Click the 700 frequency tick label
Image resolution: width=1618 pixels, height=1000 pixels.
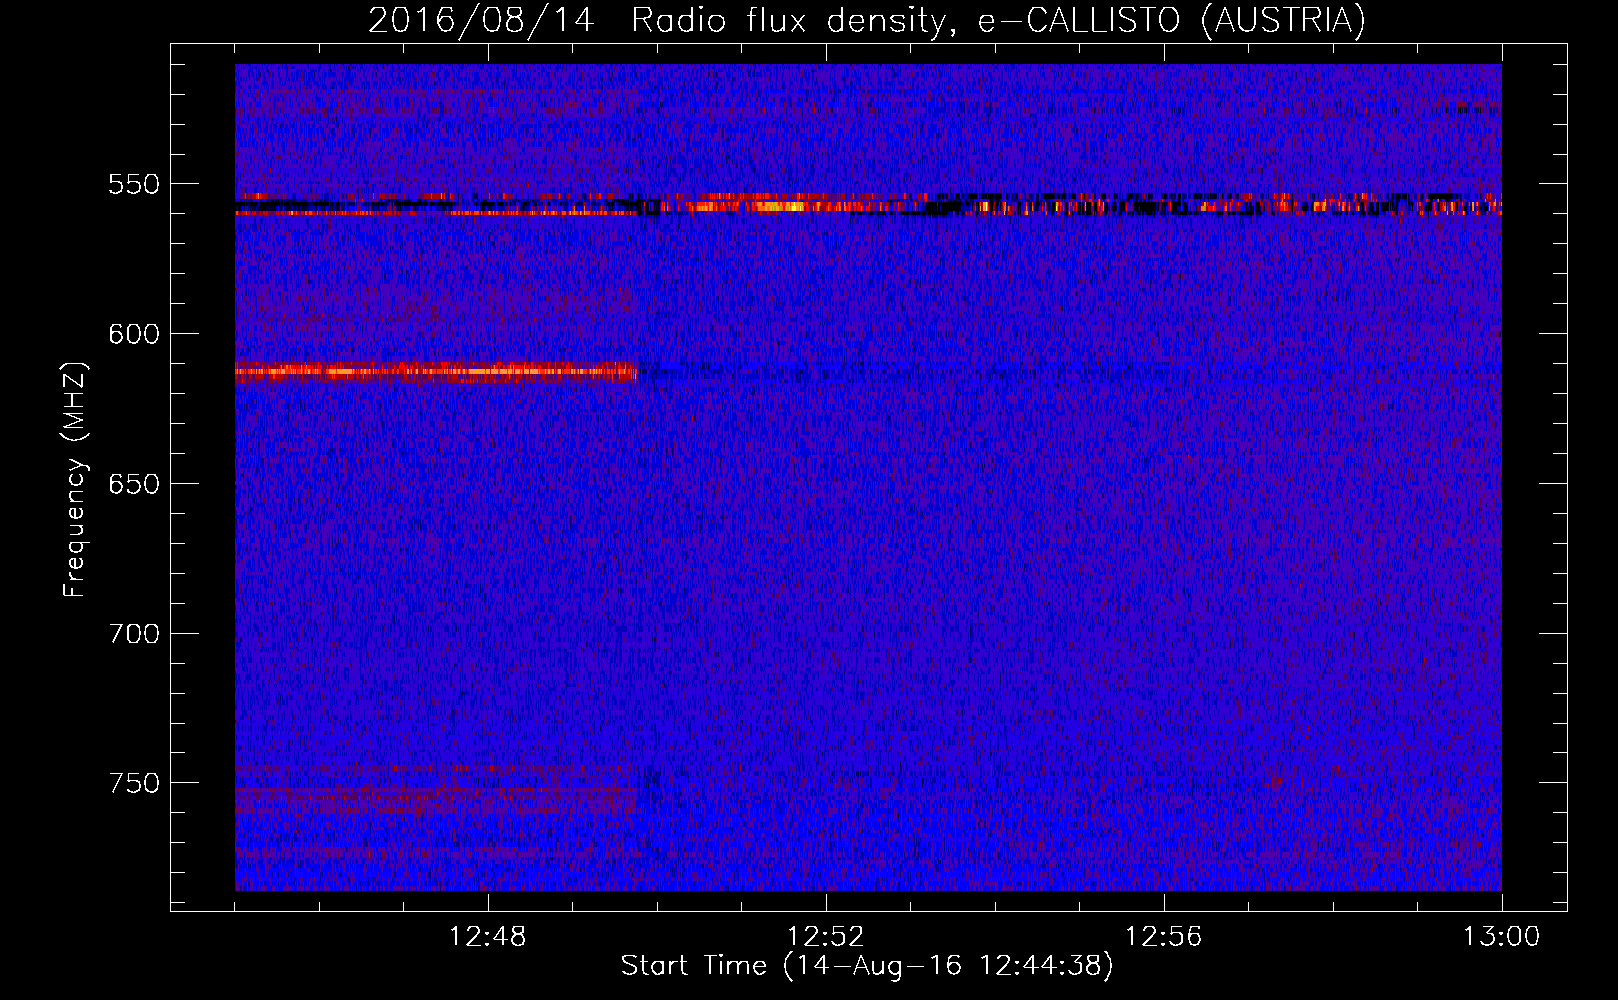[x=134, y=634]
